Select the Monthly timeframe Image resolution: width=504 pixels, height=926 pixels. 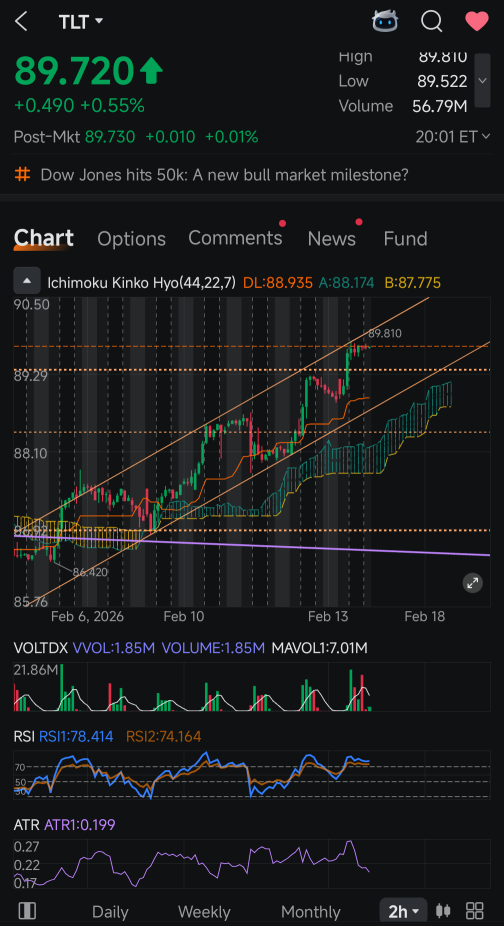311,911
